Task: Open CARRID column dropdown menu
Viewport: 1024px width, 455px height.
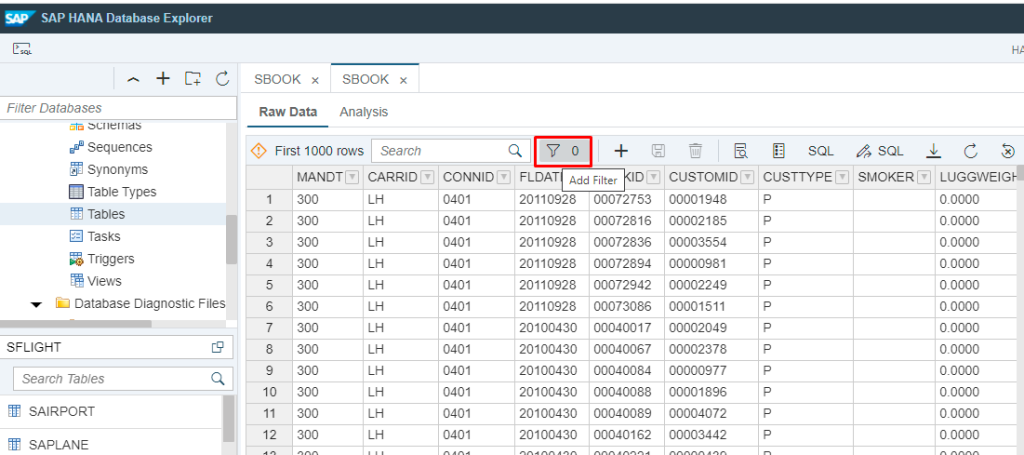Action: [x=428, y=177]
